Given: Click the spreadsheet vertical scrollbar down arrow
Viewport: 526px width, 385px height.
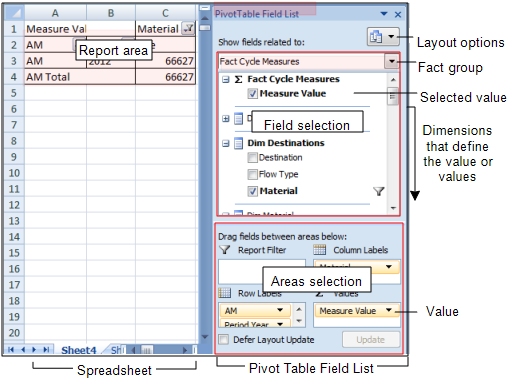Looking at the screenshot, I should [x=205, y=337].
